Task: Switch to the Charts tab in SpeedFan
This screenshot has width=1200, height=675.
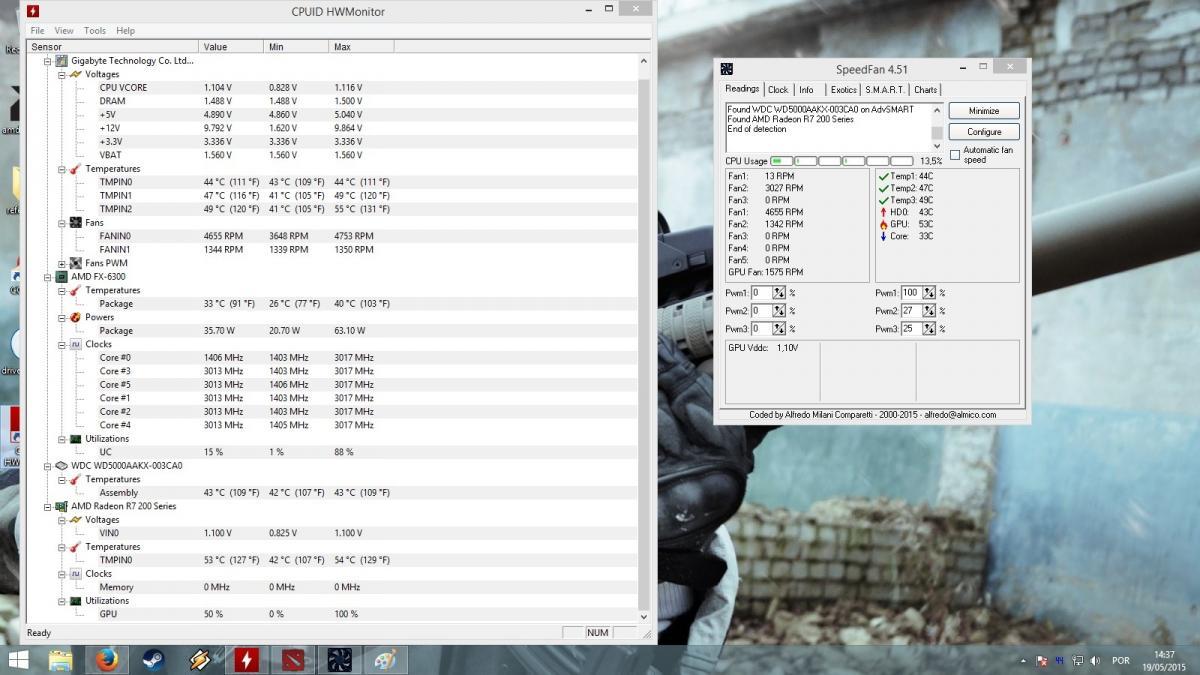Action: 926,90
